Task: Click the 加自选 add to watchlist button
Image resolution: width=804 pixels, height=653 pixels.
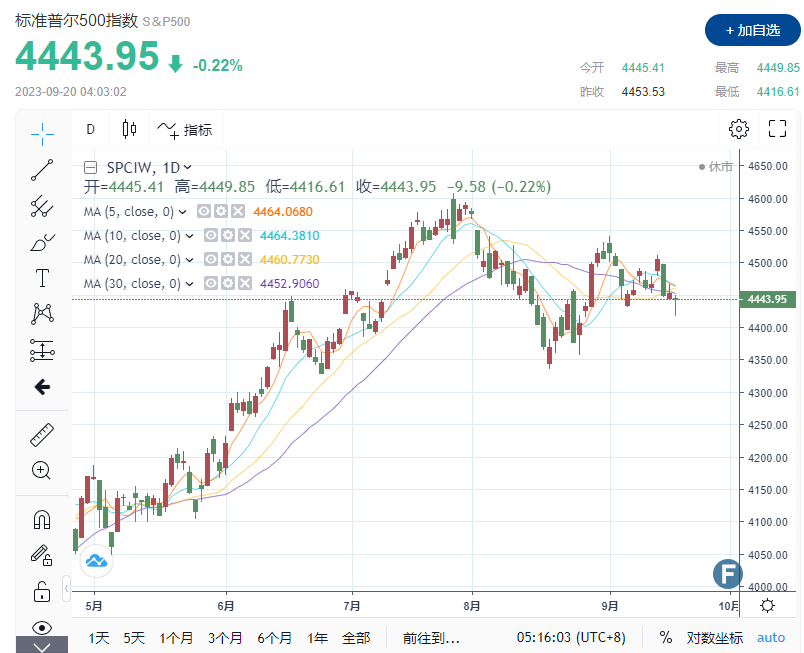Action: point(752,30)
